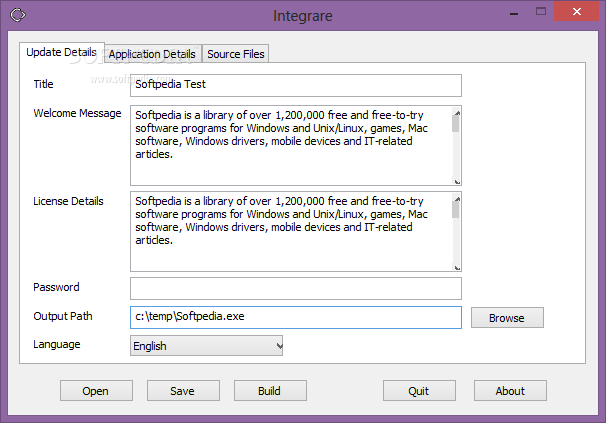The width and height of the screenshot is (606, 423).
Task: Click License Details scrollbar down arrow
Action: [457, 268]
